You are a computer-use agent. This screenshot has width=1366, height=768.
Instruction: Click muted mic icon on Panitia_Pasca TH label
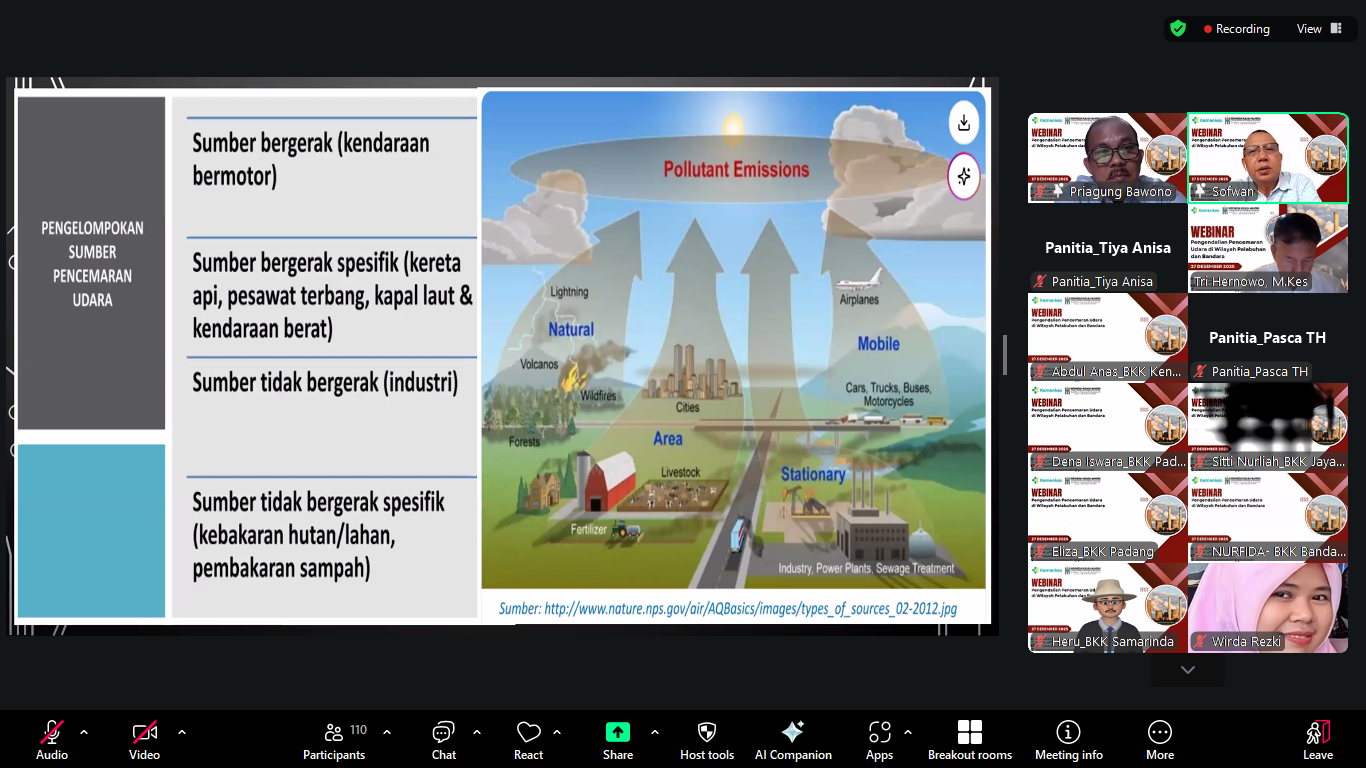1200,372
